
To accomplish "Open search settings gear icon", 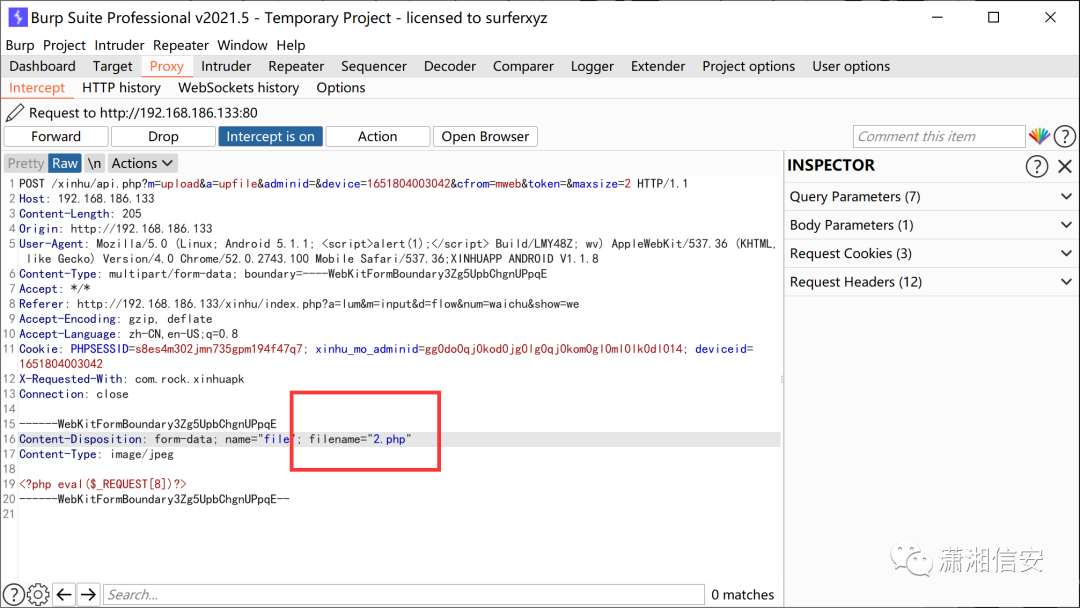I will click(x=38, y=594).
